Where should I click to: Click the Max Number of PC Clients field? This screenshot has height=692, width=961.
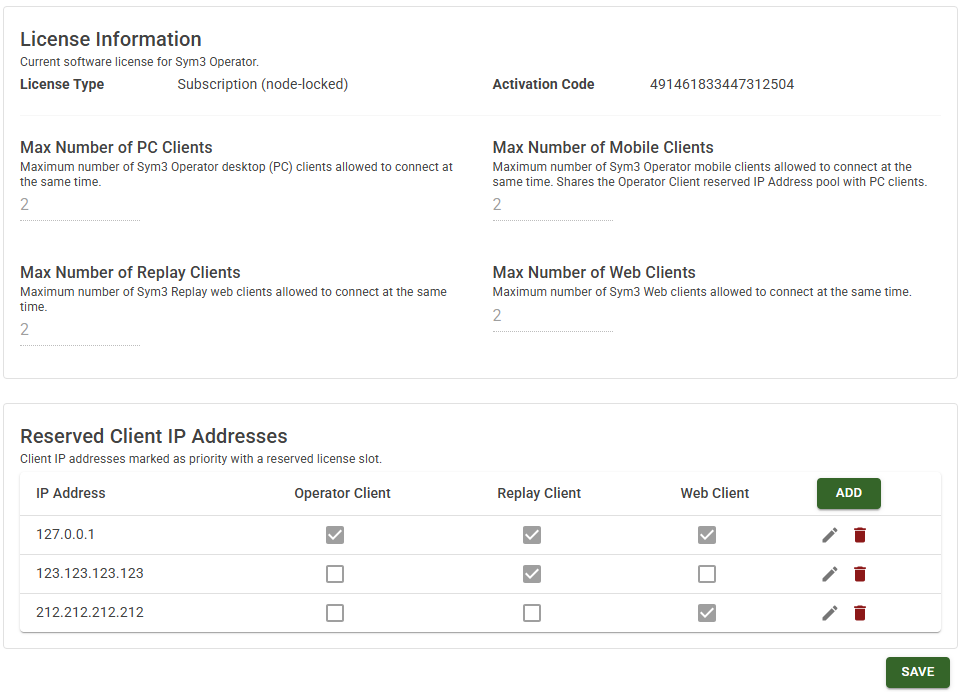click(x=80, y=205)
